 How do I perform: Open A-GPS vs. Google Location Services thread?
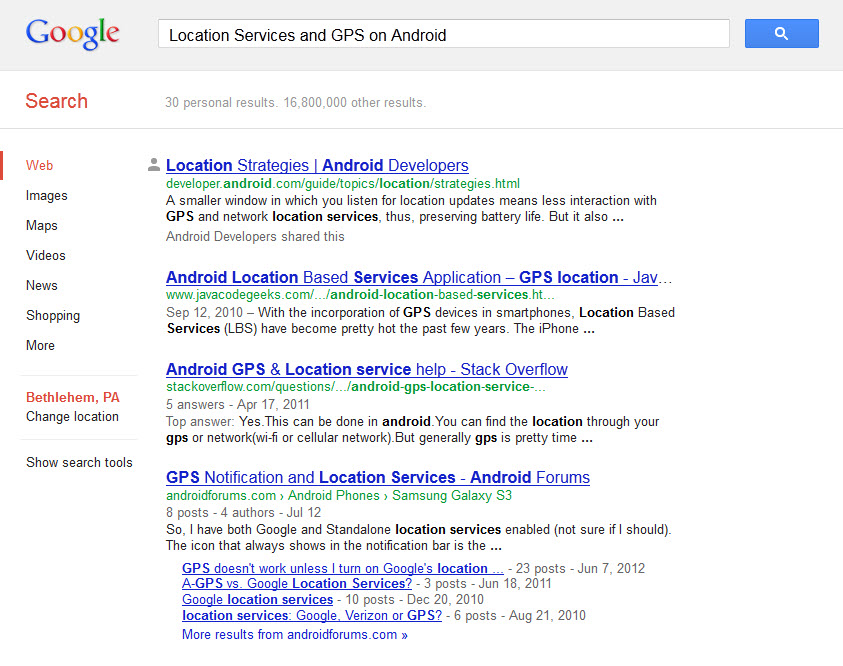point(297,584)
